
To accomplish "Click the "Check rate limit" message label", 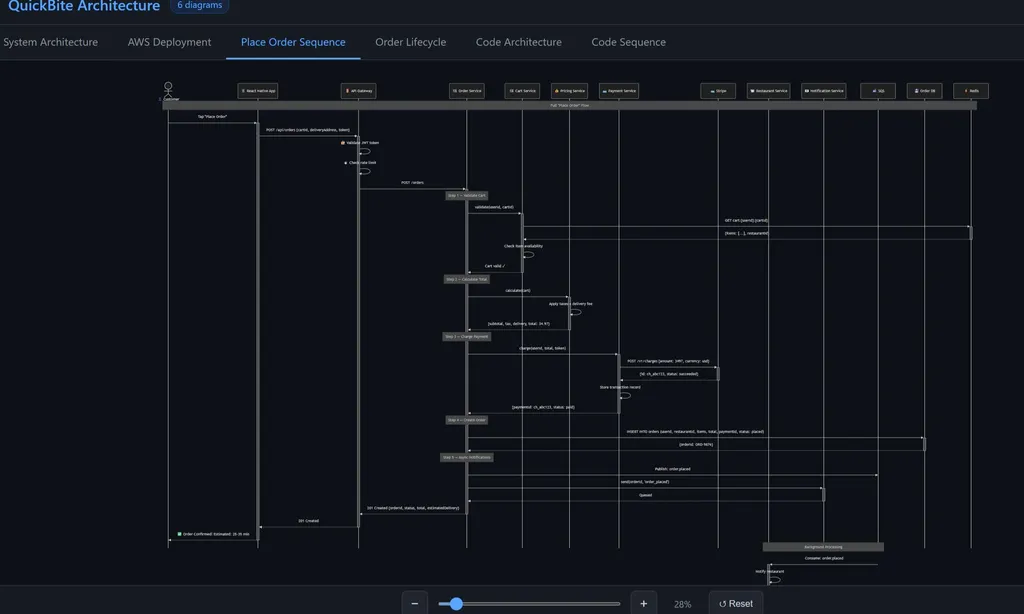I will 360,163.
